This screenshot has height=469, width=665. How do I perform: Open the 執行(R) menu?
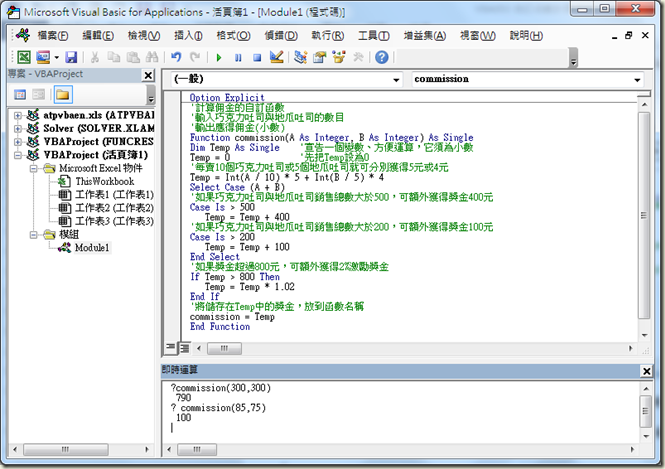point(327,36)
